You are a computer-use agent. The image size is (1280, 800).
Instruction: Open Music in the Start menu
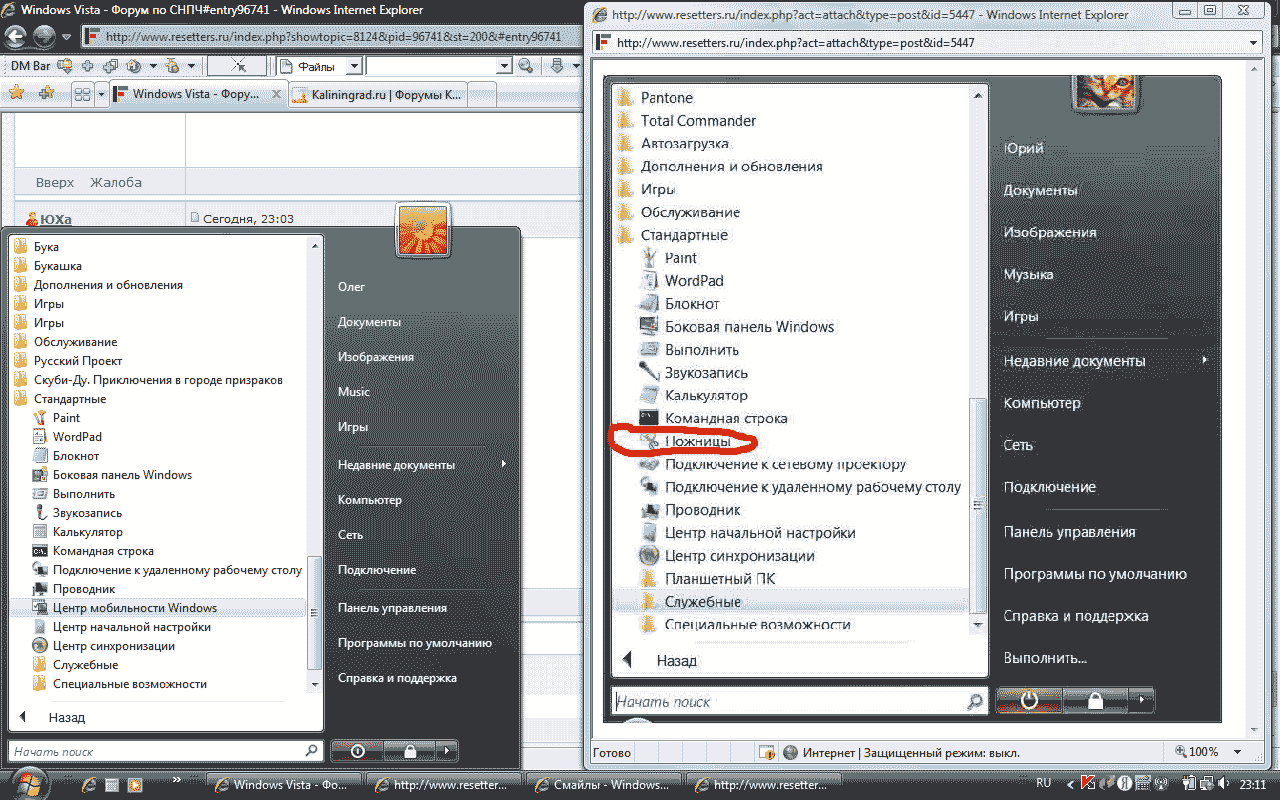(x=354, y=392)
